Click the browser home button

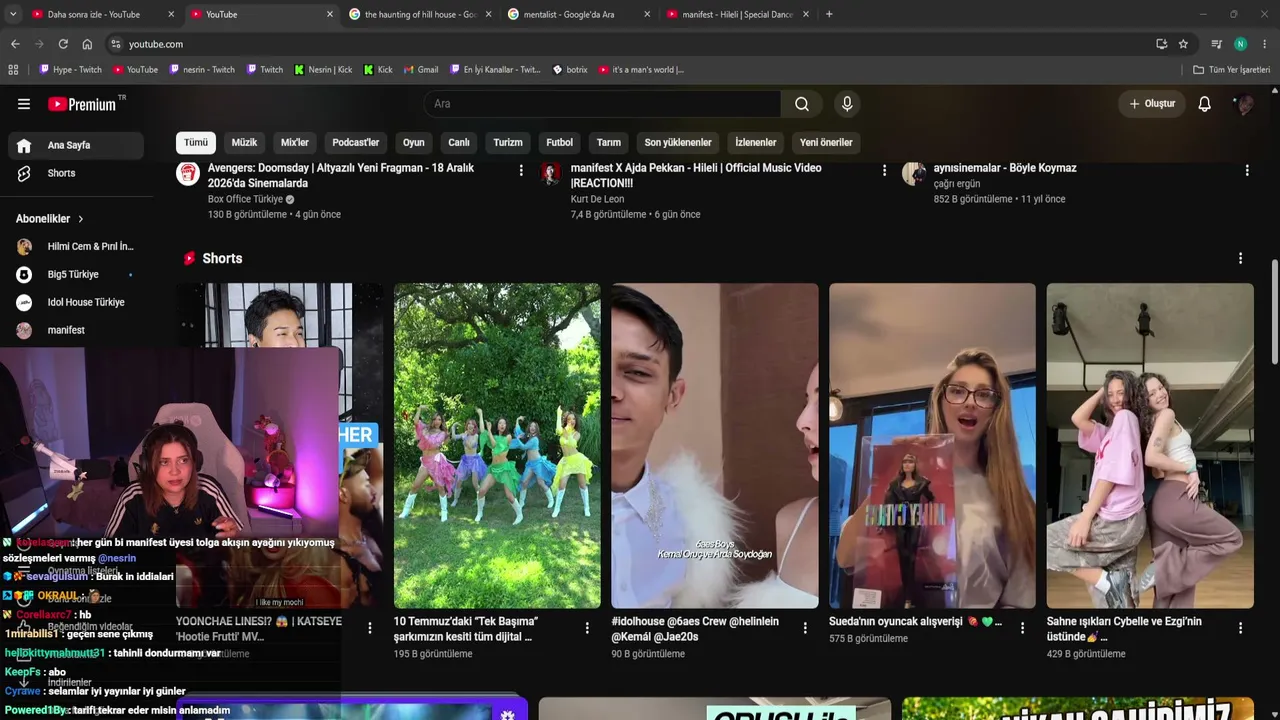point(87,44)
